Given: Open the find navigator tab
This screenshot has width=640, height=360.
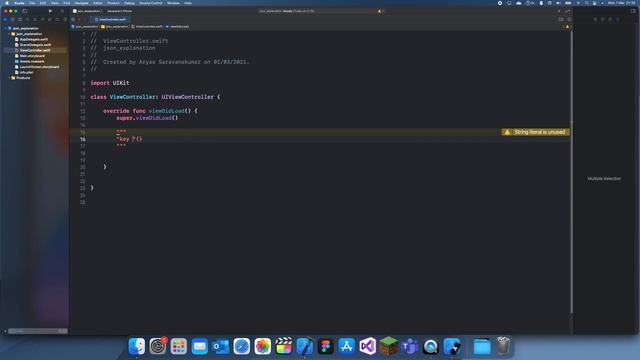Looking at the screenshot, I should click(27, 19).
